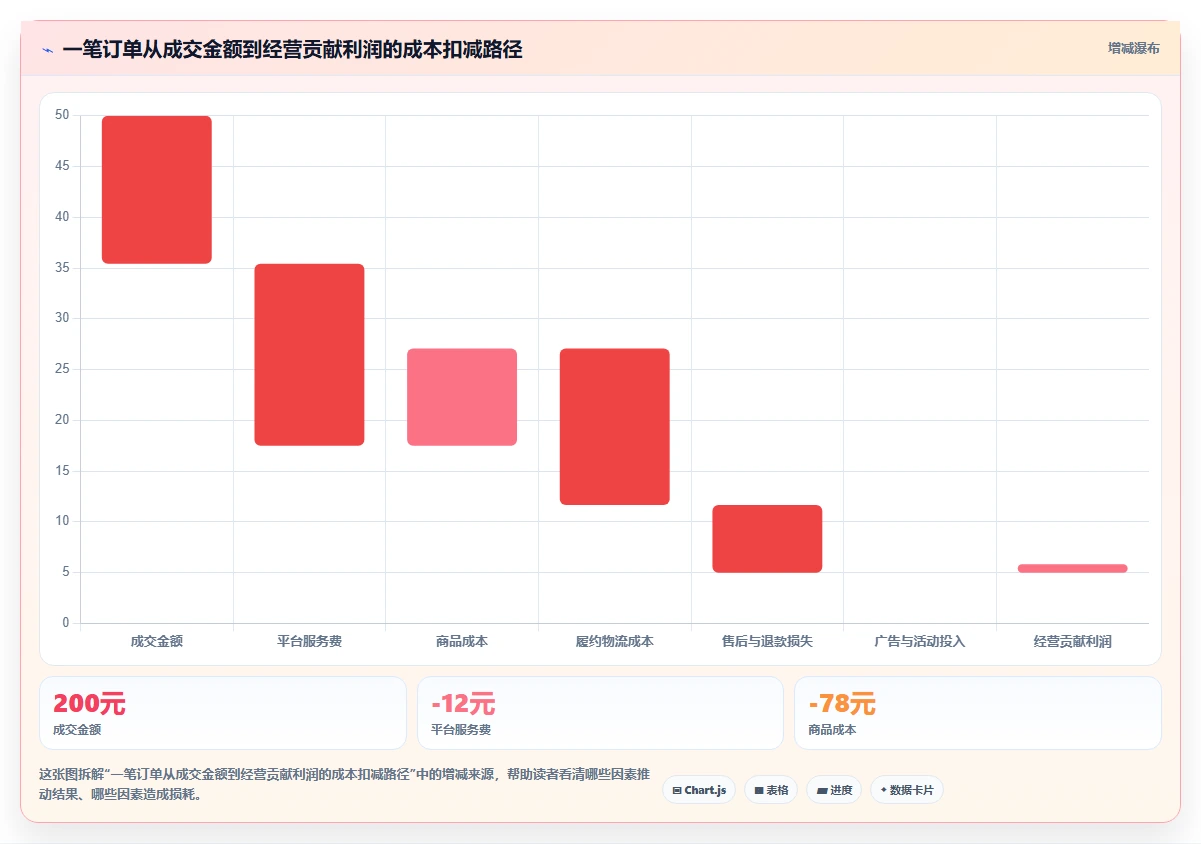Image resolution: width=1201 pixels, height=844 pixels.
Task: Click the 售后与退款损失 axis label
Action: [767, 641]
